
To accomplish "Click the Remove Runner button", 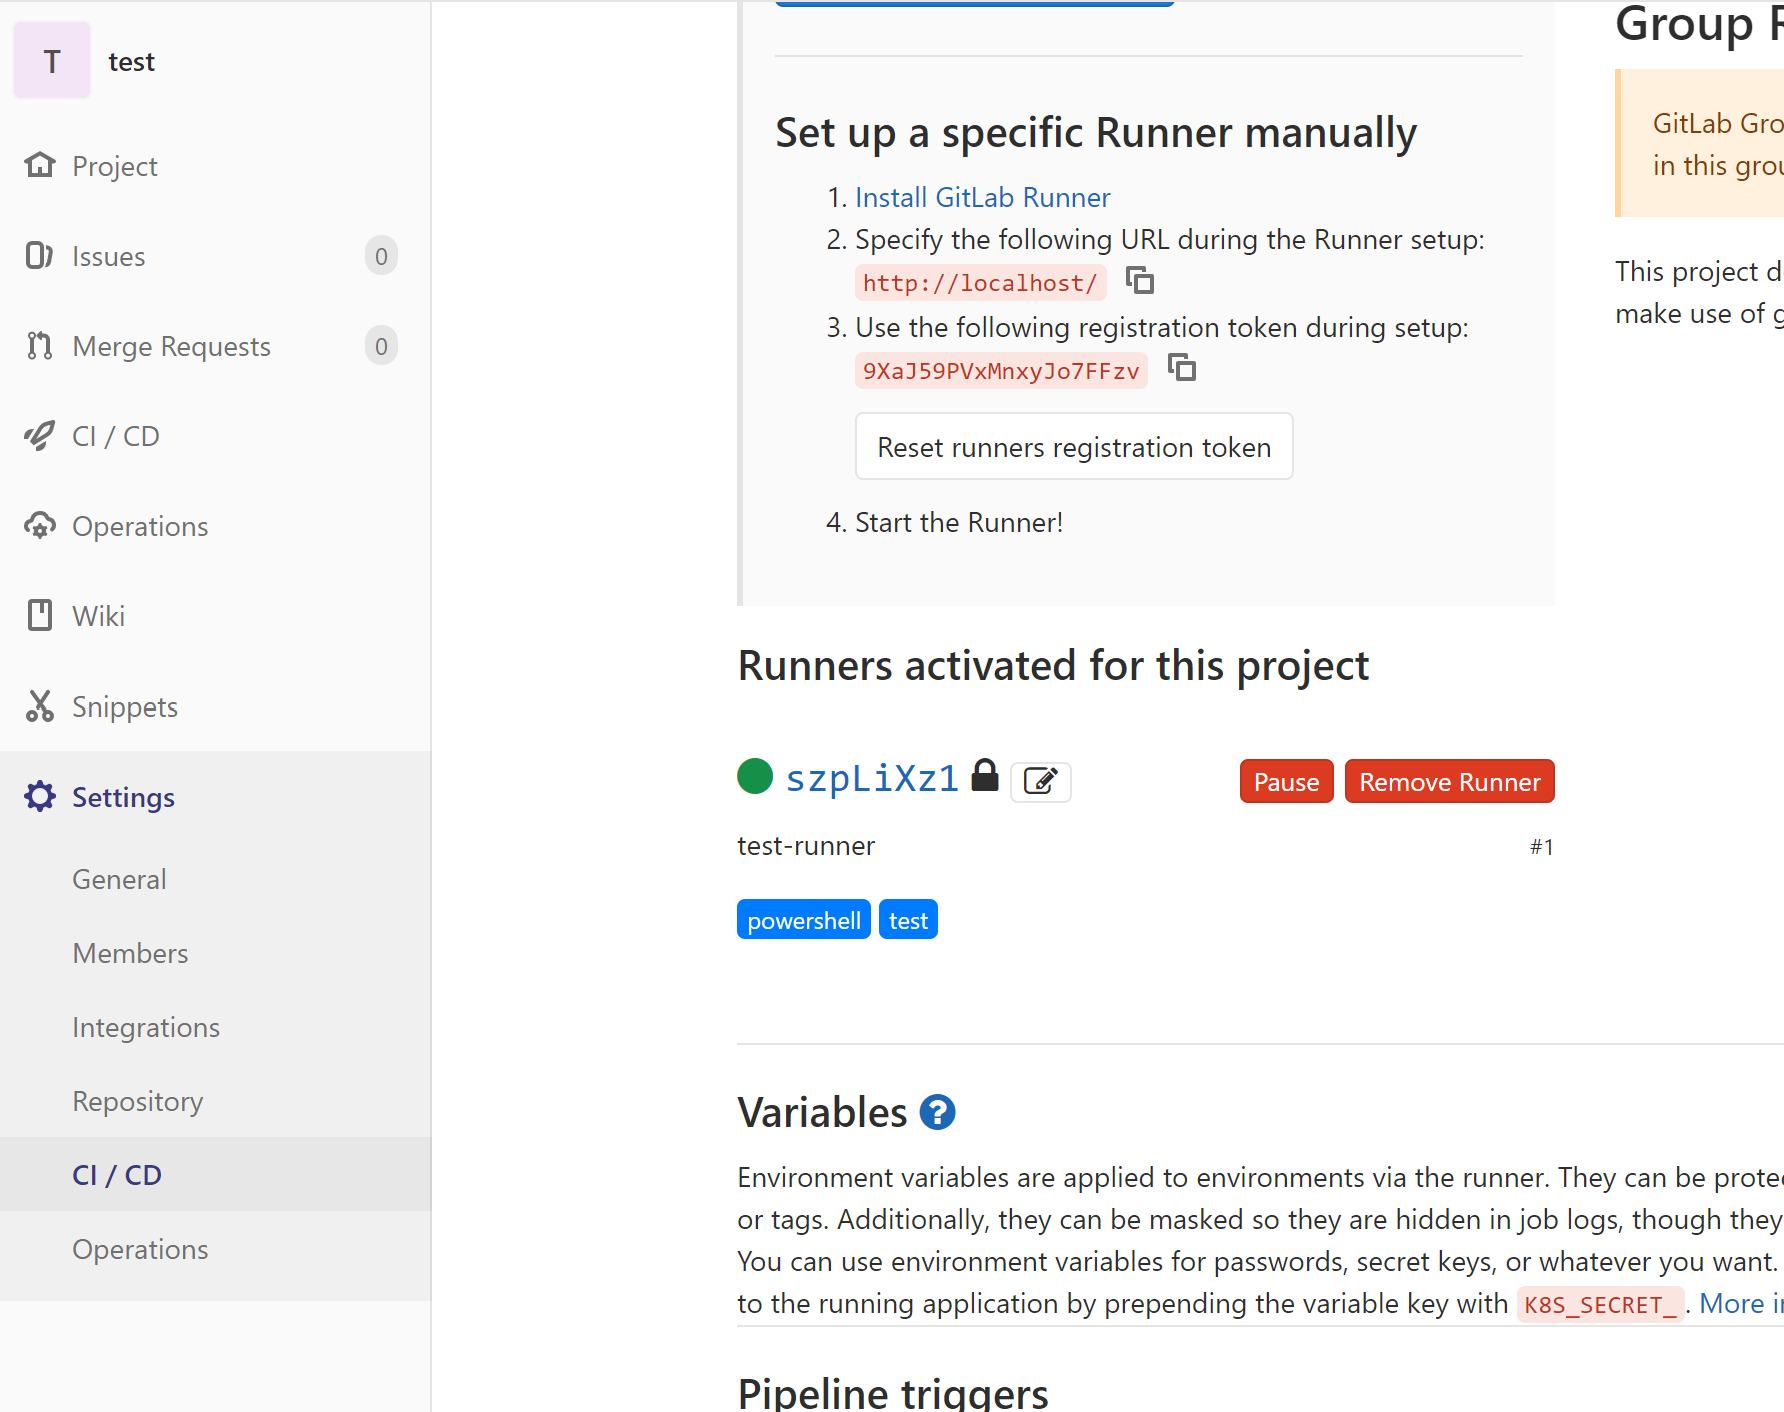I will pyautogui.click(x=1449, y=781).
